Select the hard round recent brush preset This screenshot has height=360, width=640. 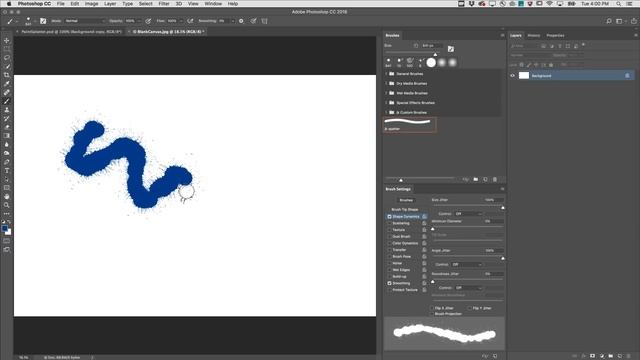[x=431, y=63]
